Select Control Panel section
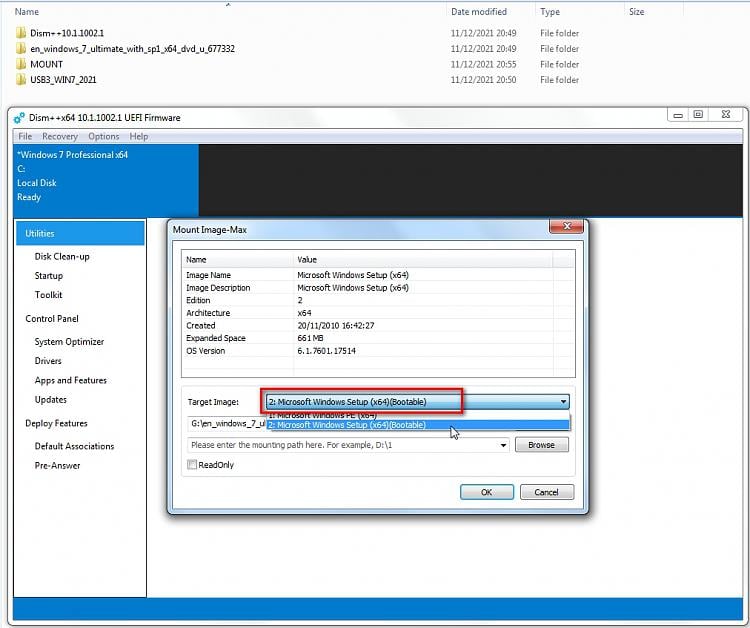 pos(52,319)
